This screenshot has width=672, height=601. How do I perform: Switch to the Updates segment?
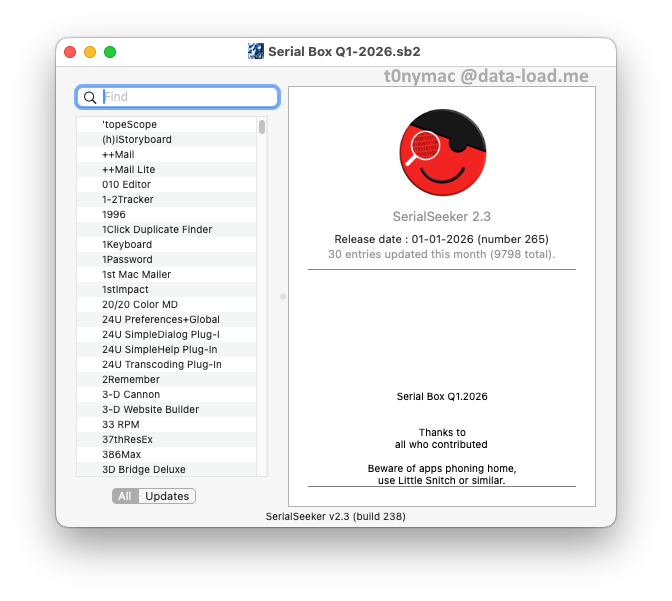[x=167, y=496]
